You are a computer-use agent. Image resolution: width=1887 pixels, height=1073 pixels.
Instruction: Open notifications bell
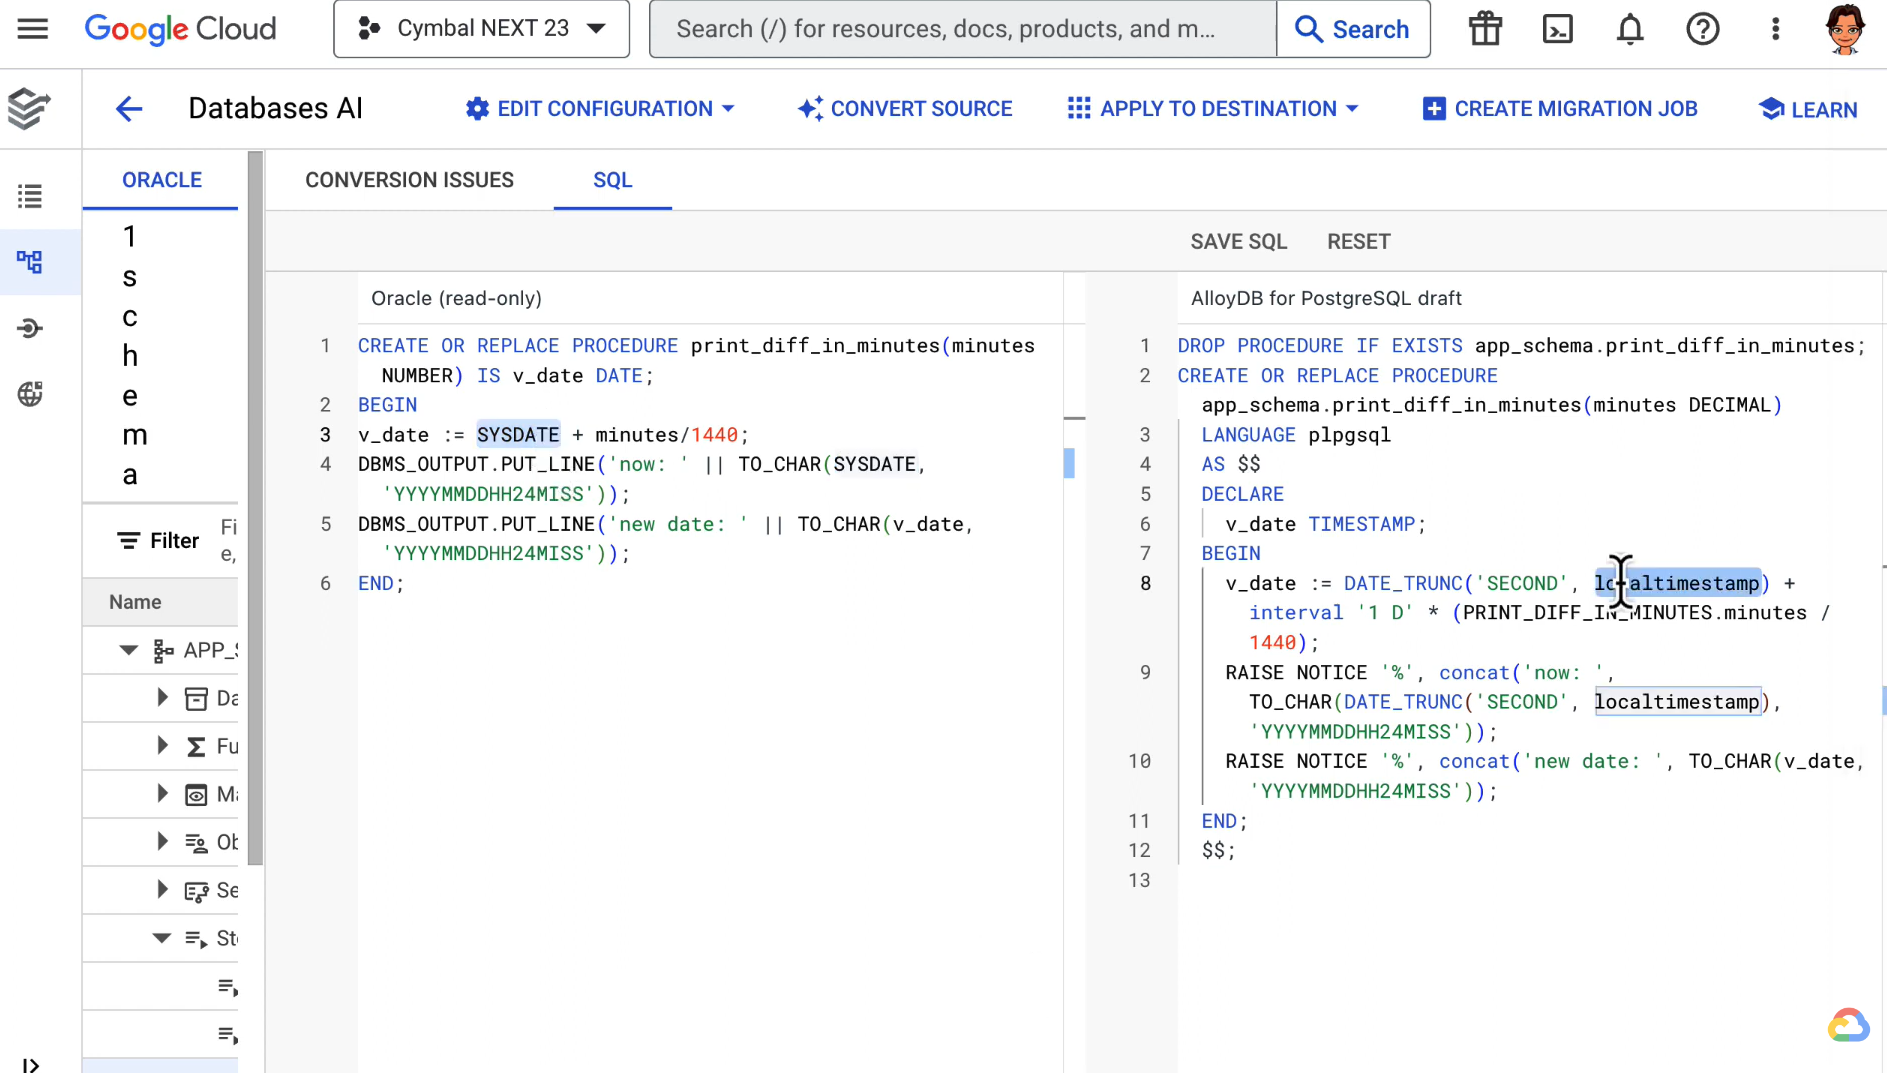[x=1630, y=29]
